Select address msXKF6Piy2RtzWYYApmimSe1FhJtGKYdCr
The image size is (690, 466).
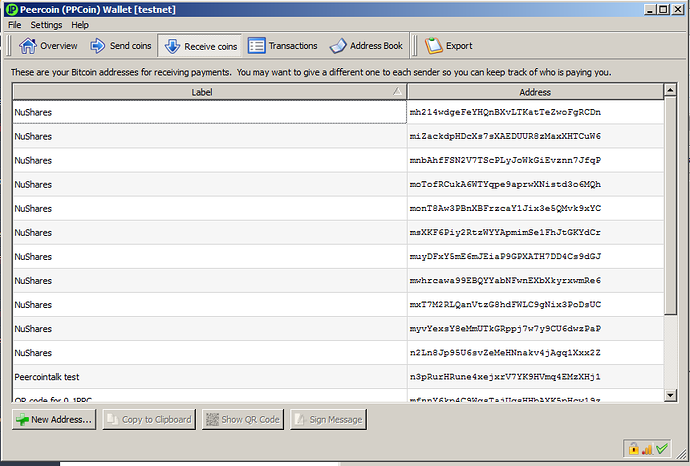(505, 232)
